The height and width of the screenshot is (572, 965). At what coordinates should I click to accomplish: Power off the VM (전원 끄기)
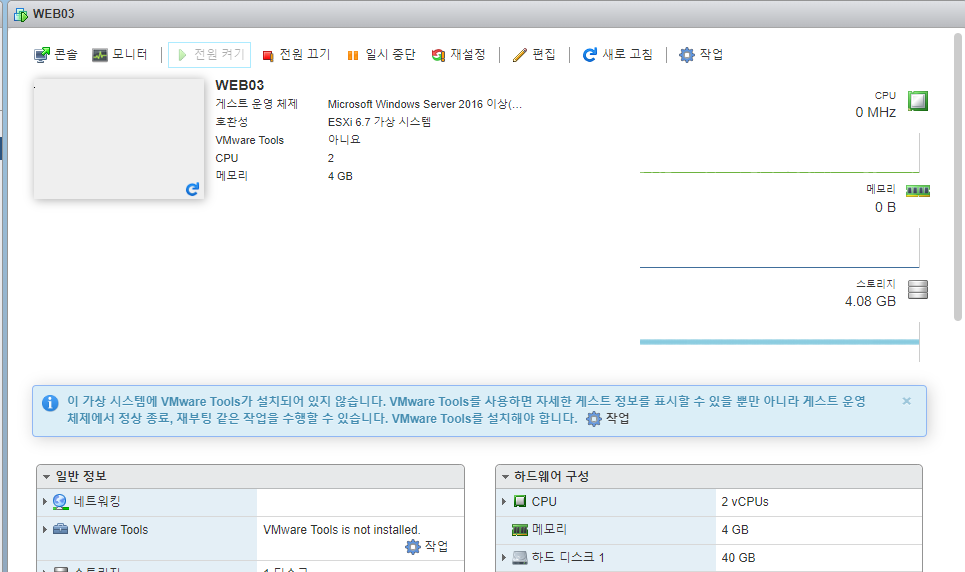(296, 55)
